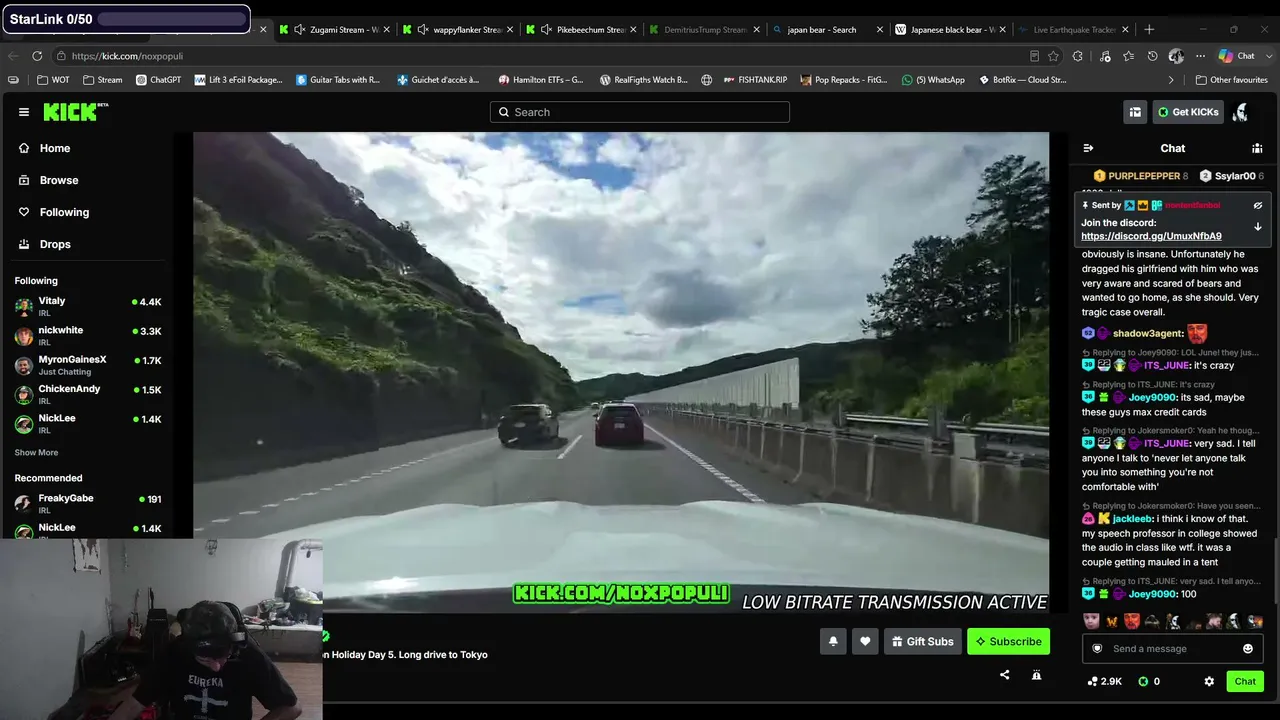Open nickwhite channel in Following list
This screenshot has width=1280, height=720.
87,335
